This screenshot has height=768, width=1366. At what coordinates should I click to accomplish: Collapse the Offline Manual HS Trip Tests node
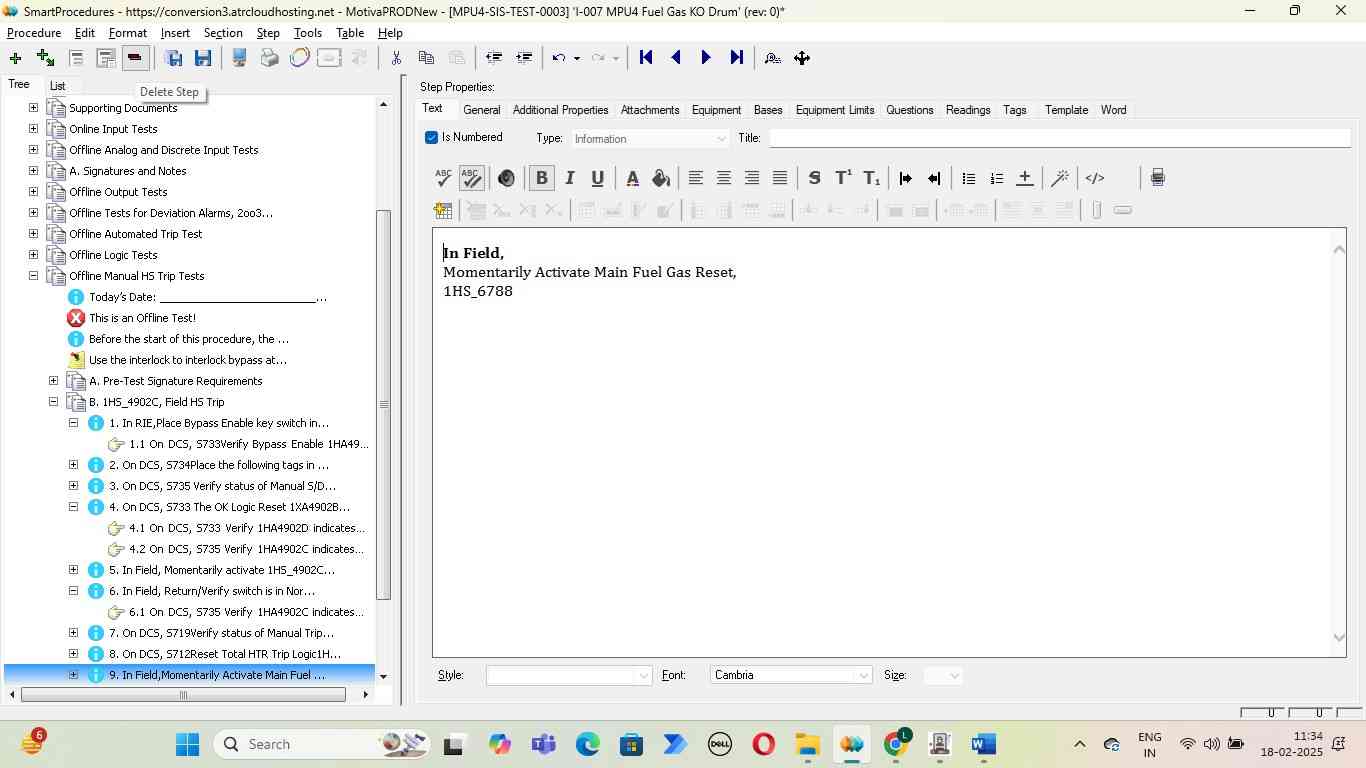(33, 276)
